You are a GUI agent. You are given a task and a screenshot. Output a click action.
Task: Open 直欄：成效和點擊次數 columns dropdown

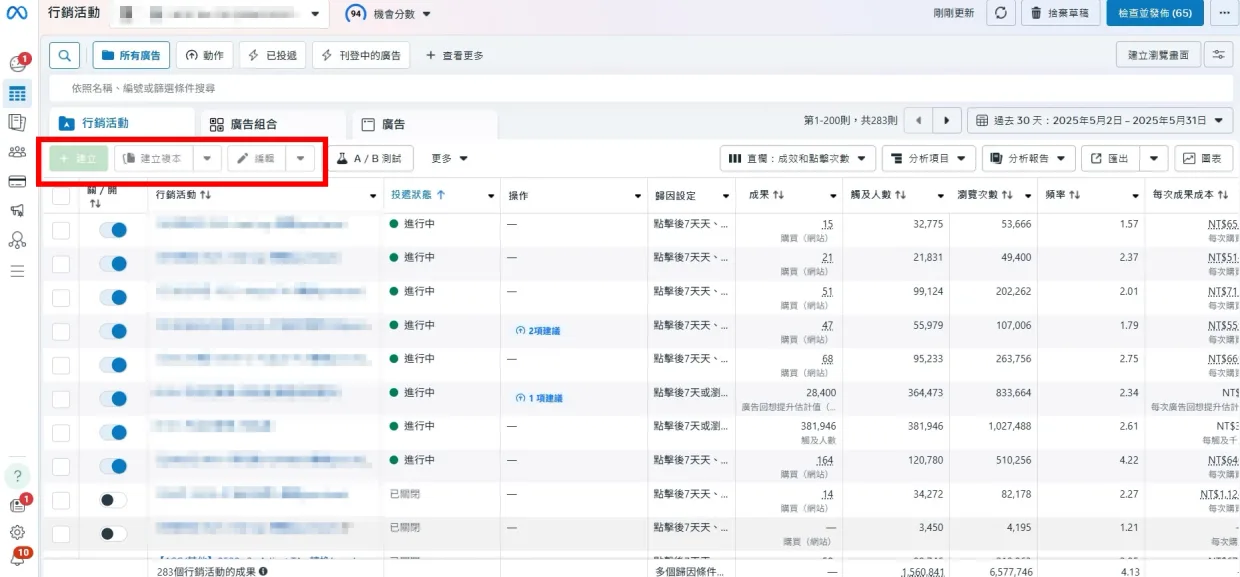point(798,158)
